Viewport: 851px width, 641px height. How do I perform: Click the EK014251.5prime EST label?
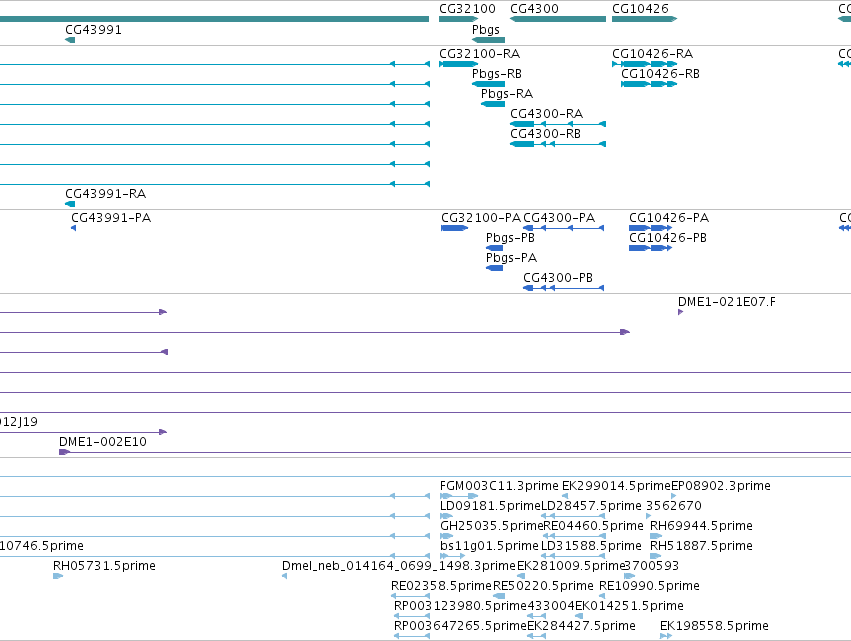tap(629, 606)
